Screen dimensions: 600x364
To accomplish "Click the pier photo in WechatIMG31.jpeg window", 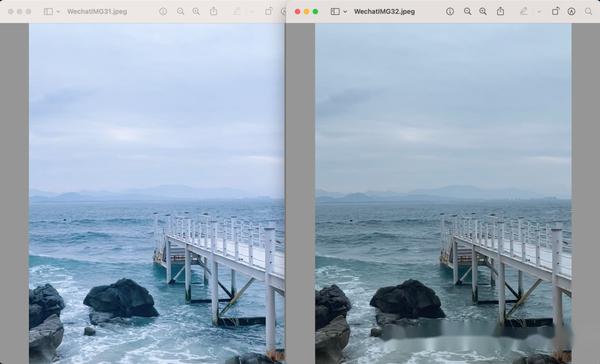I will [x=157, y=193].
